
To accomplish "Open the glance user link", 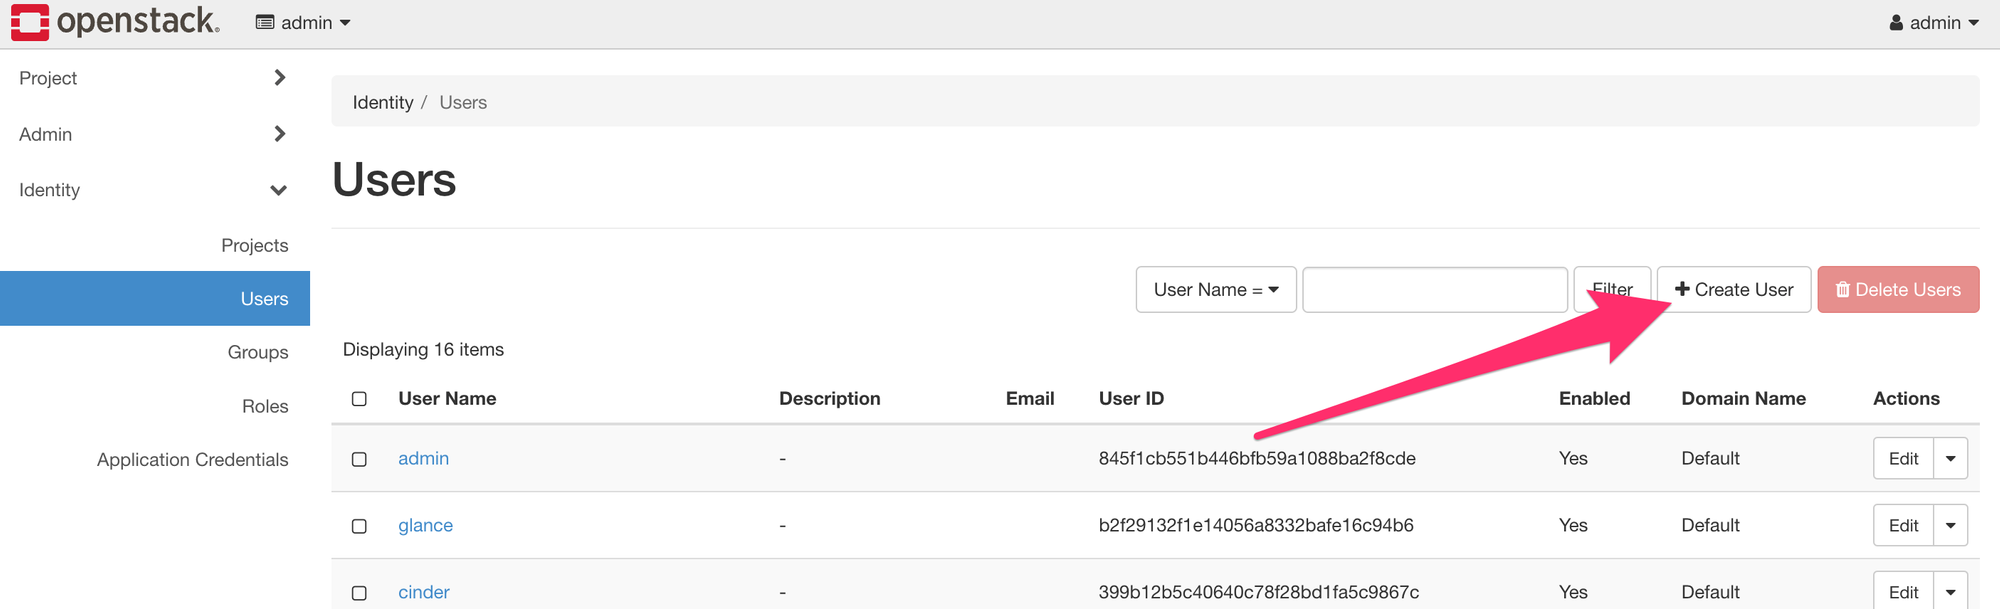I will tap(425, 525).
